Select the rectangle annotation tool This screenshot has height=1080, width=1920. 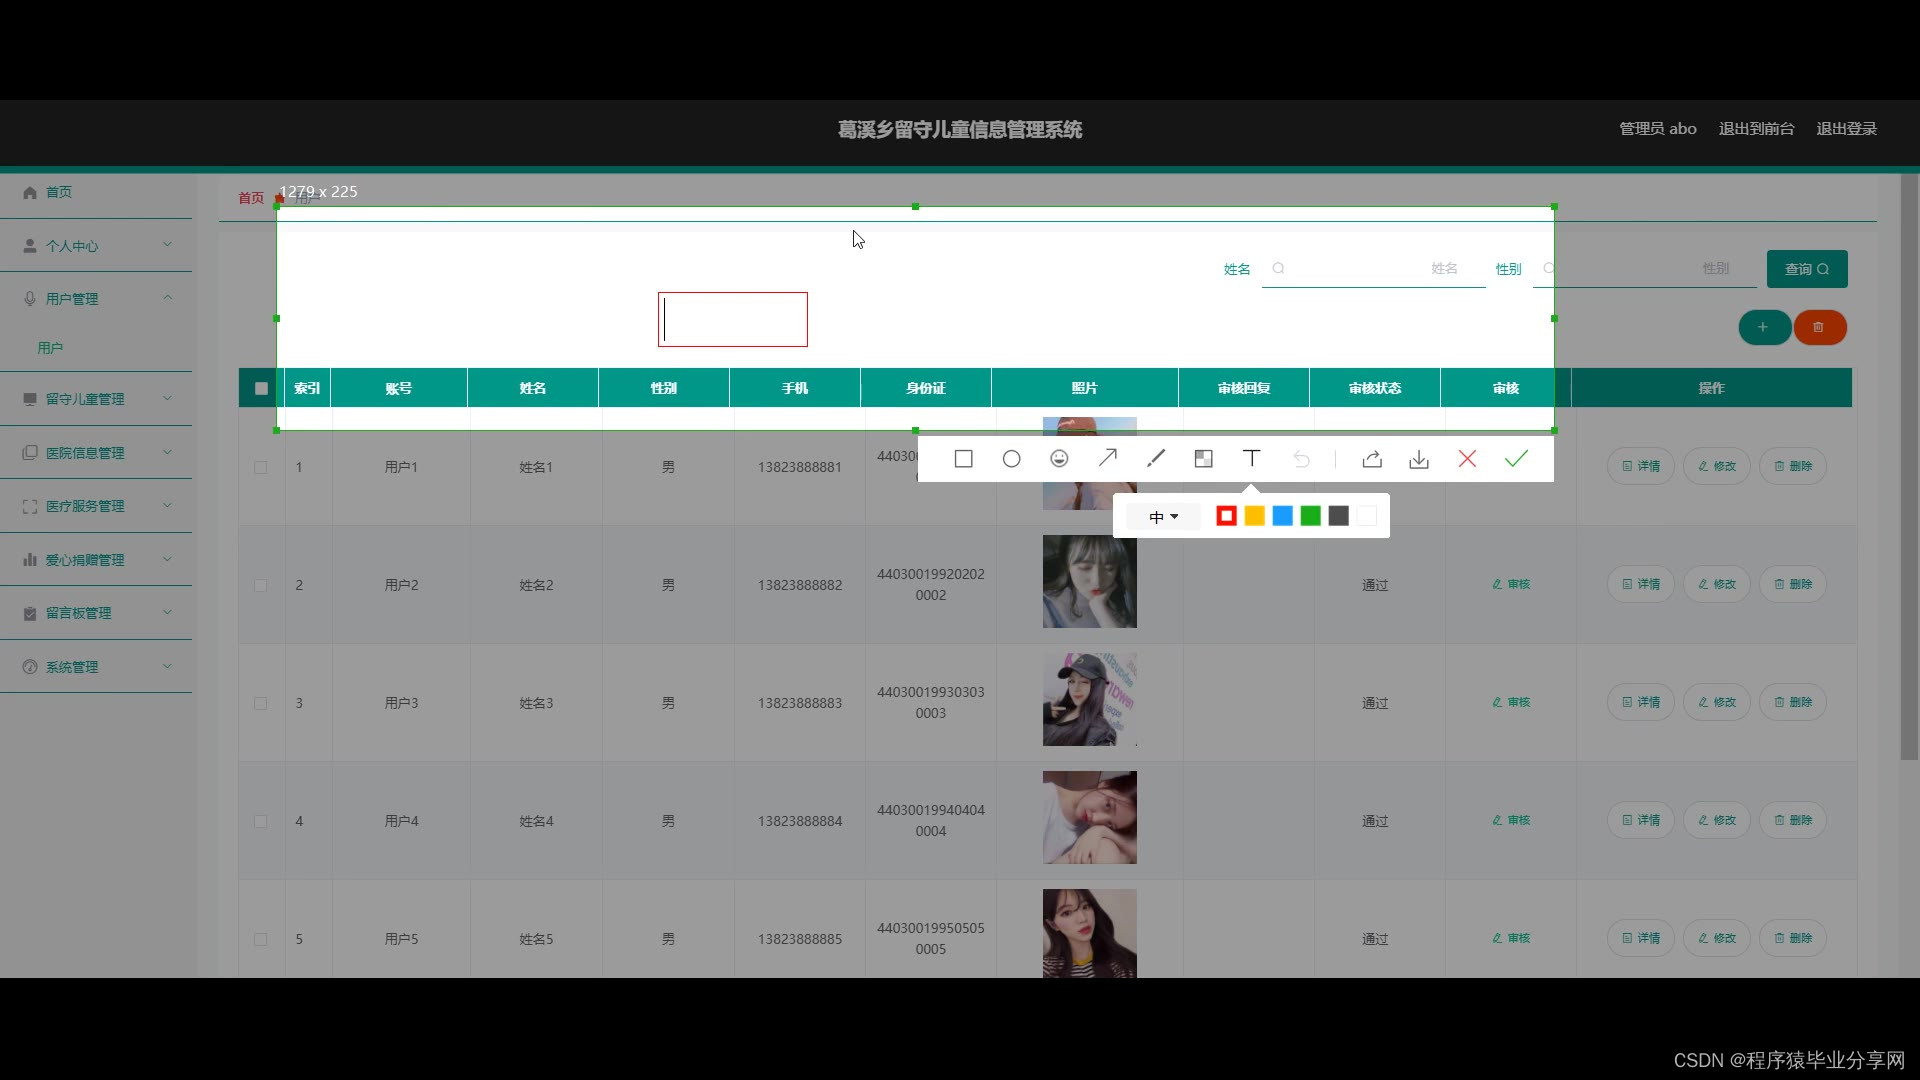click(x=963, y=459)
